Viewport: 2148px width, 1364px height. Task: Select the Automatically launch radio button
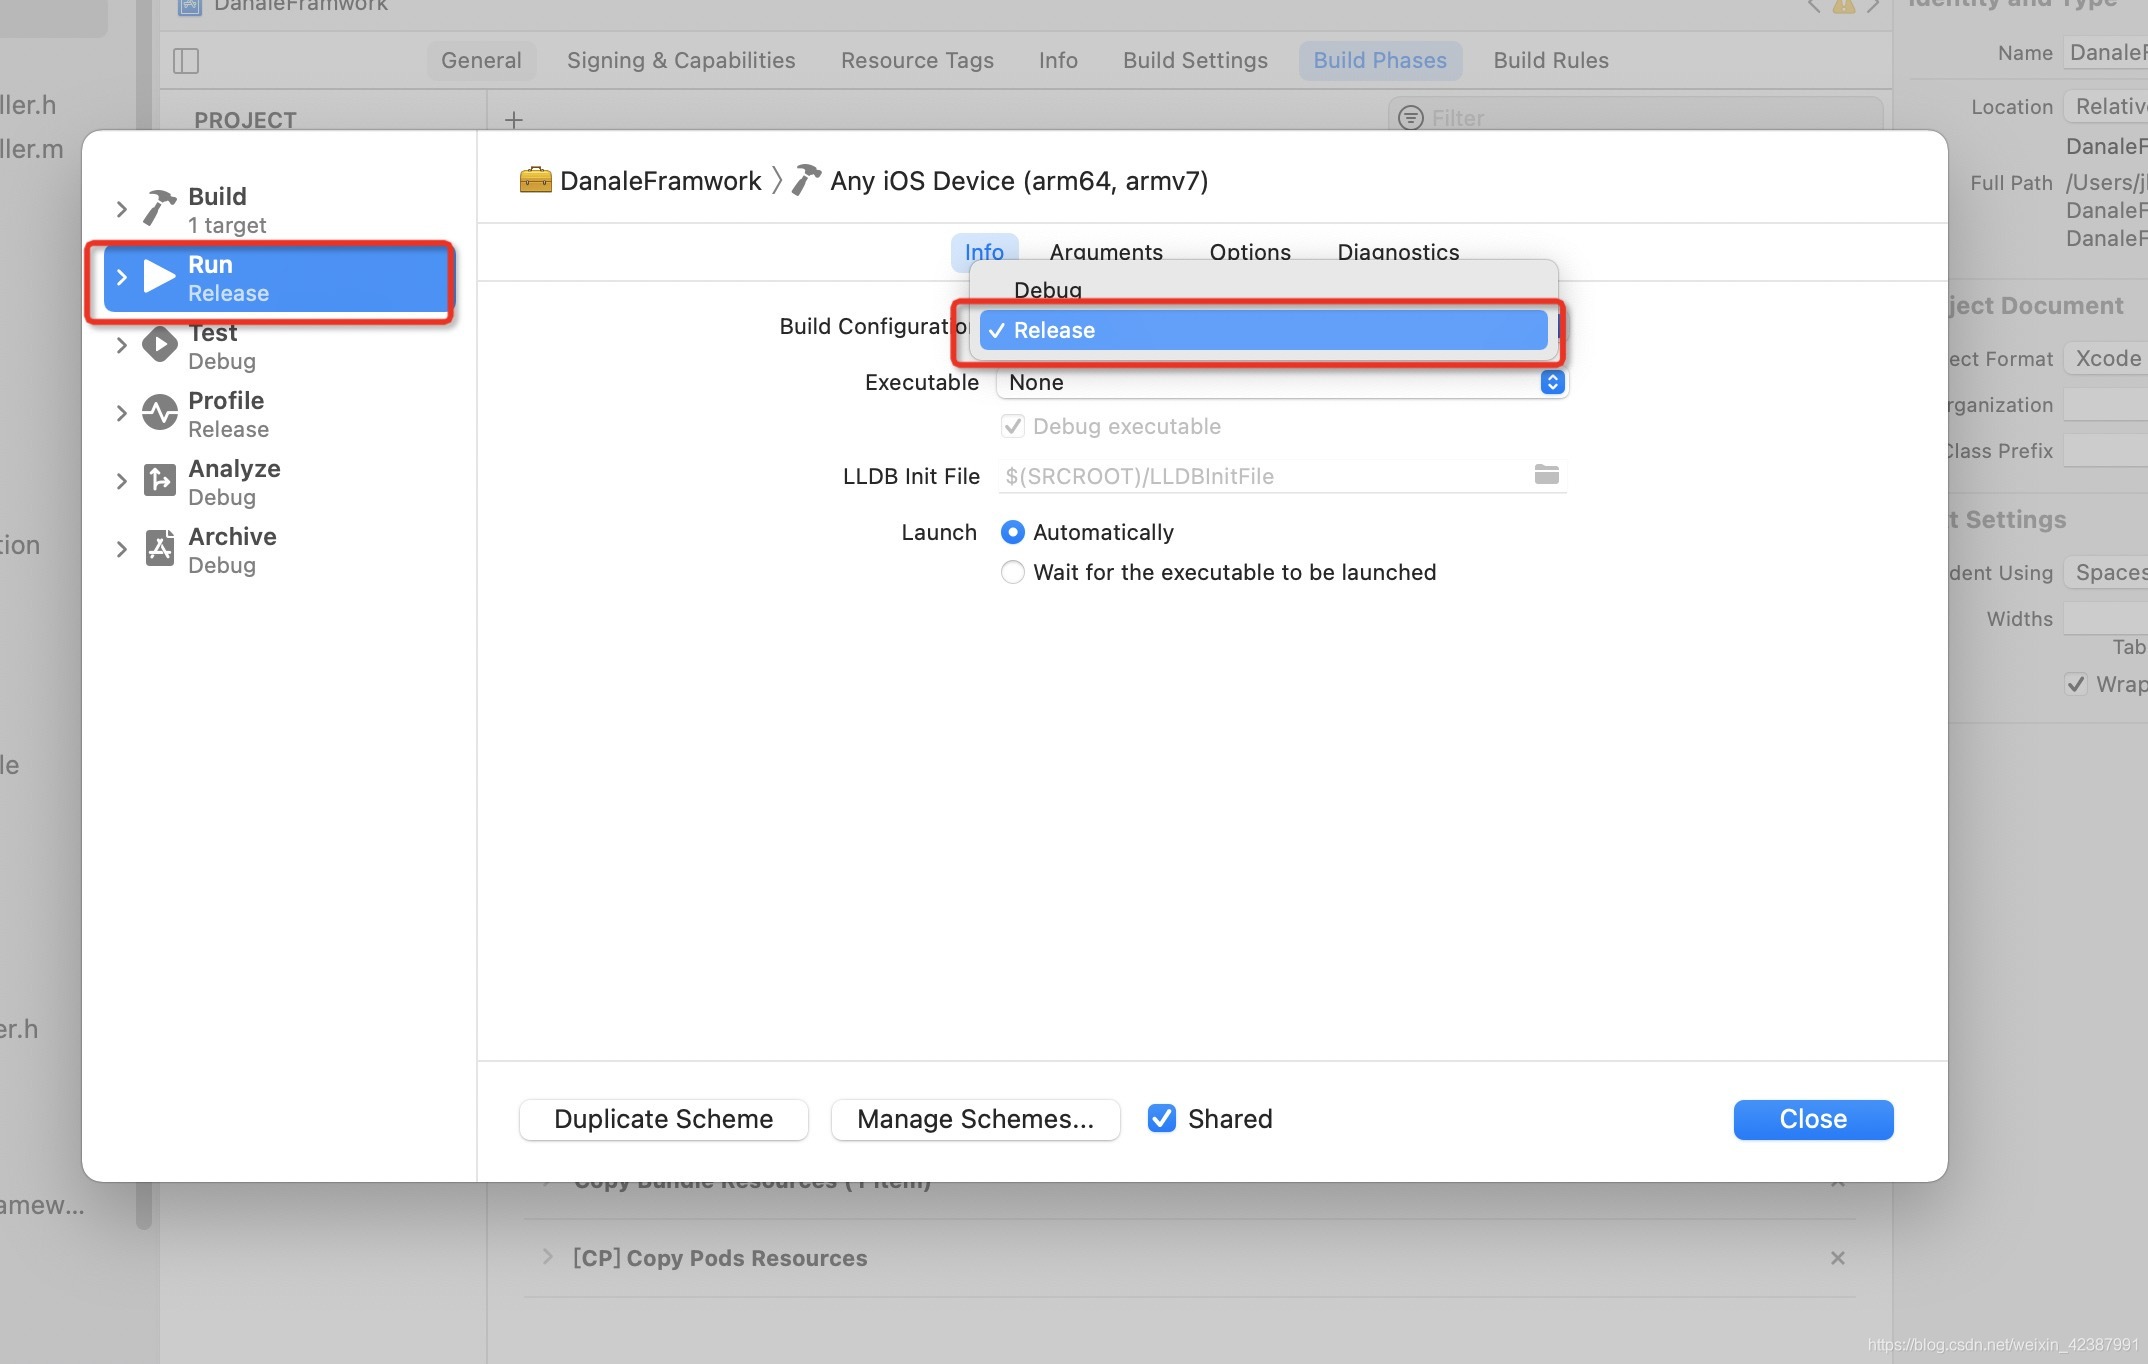[x=1012, y=532]
